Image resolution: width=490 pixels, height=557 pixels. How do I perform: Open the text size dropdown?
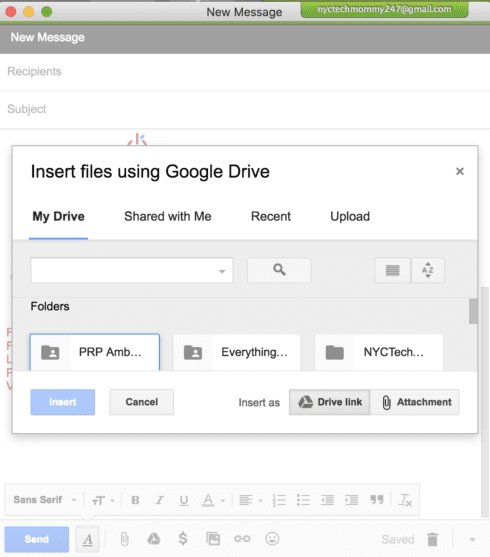[103, 501]
